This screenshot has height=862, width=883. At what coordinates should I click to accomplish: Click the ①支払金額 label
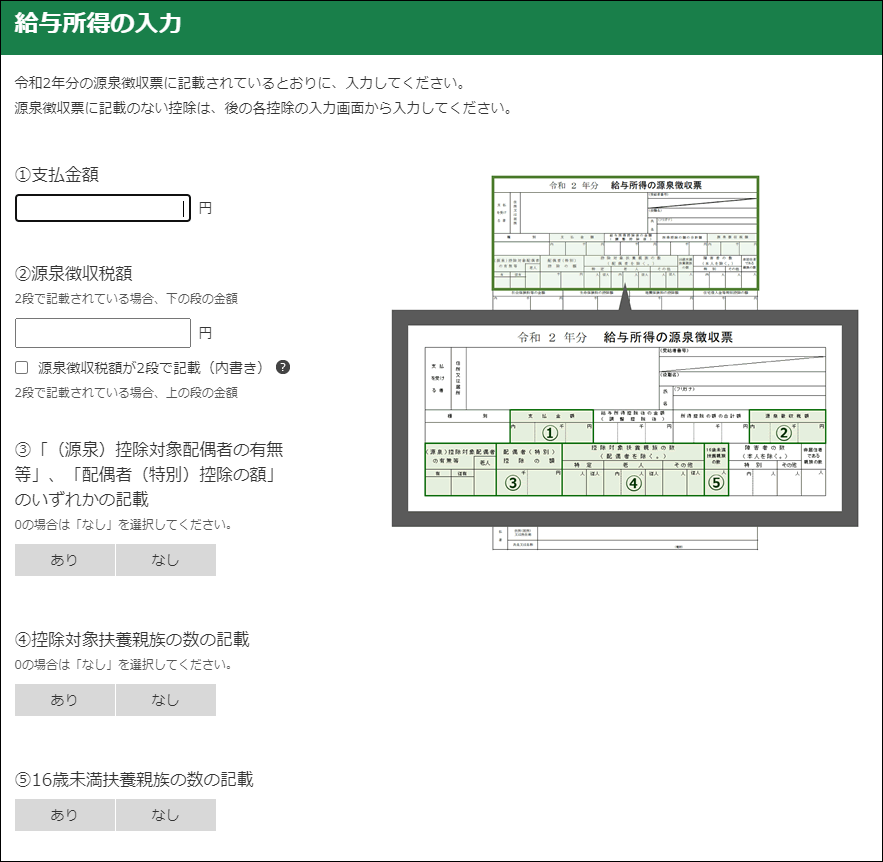tap(57, 175)
